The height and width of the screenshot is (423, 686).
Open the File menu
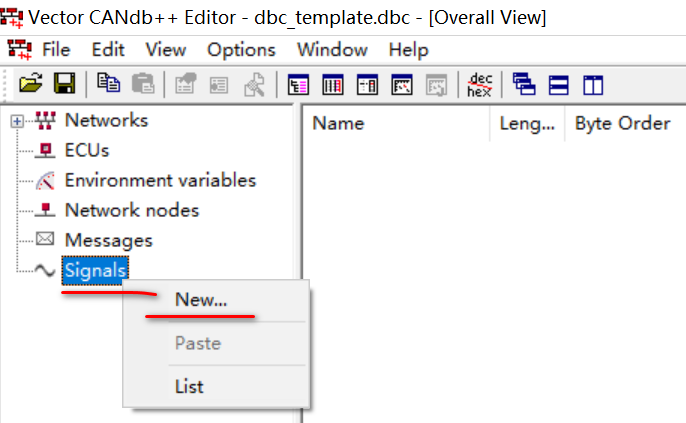(56, 49)
